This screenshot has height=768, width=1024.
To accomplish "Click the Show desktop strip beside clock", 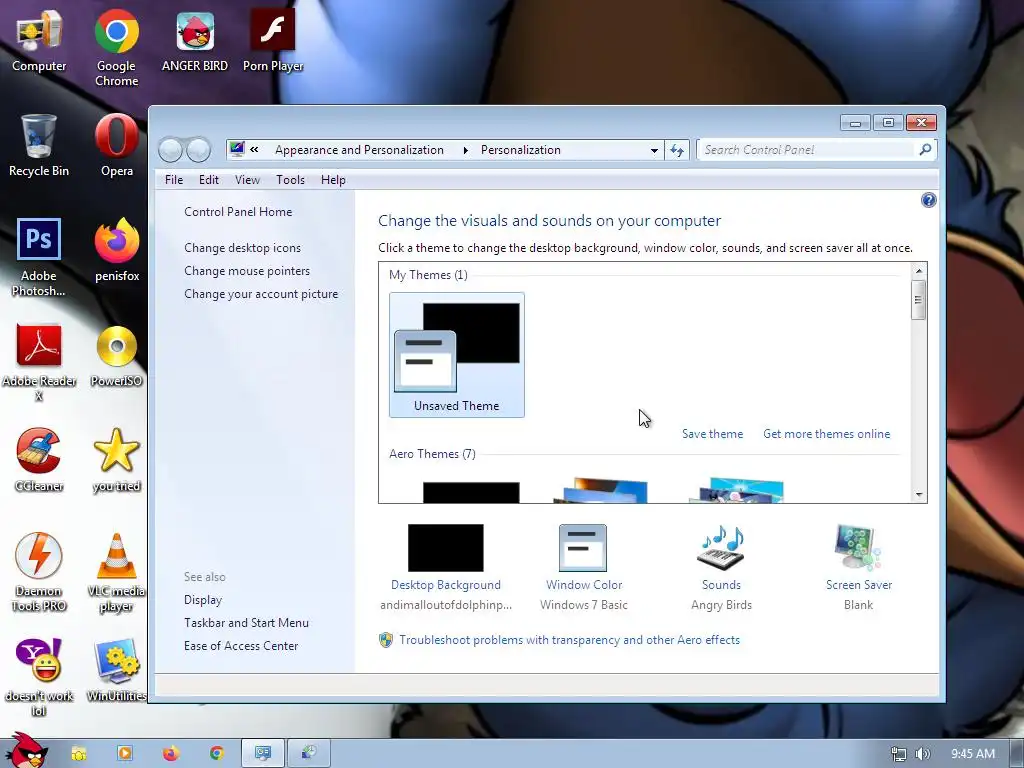I will tap(1017, 754).
